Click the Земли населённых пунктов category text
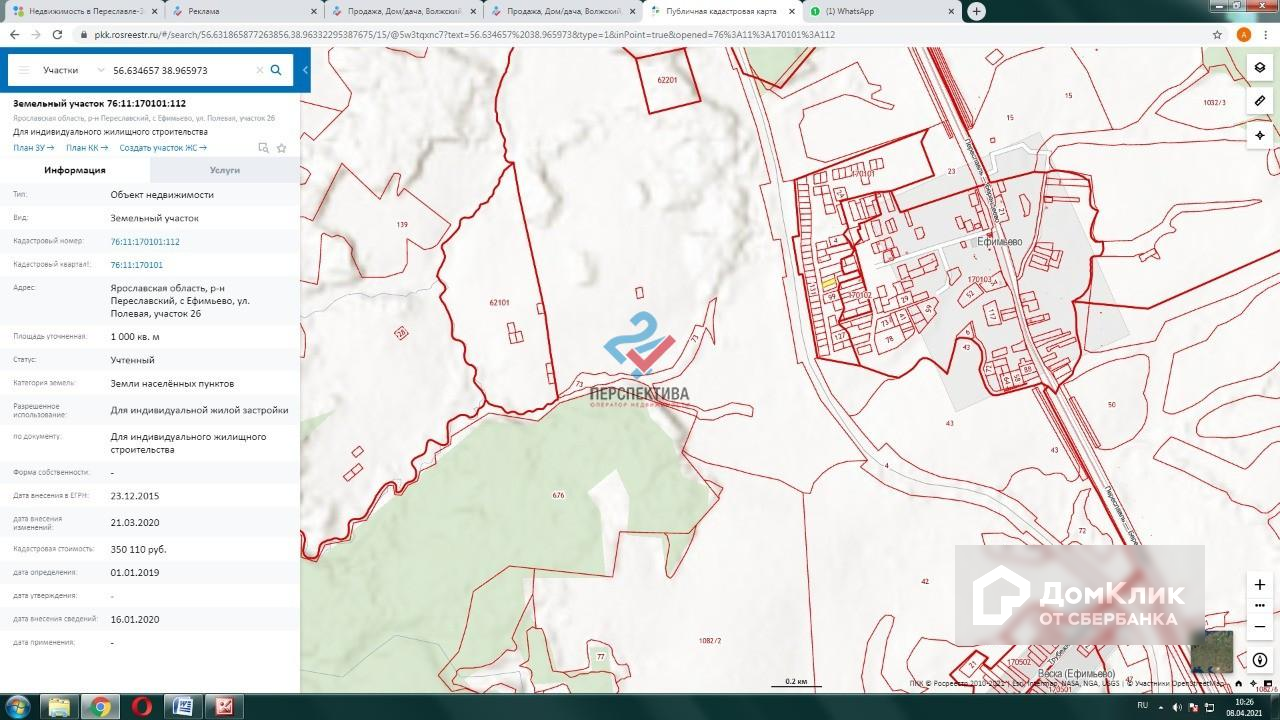Image resolution: width=1280 pixels, height=720 pixels. [x=172, y=383]
